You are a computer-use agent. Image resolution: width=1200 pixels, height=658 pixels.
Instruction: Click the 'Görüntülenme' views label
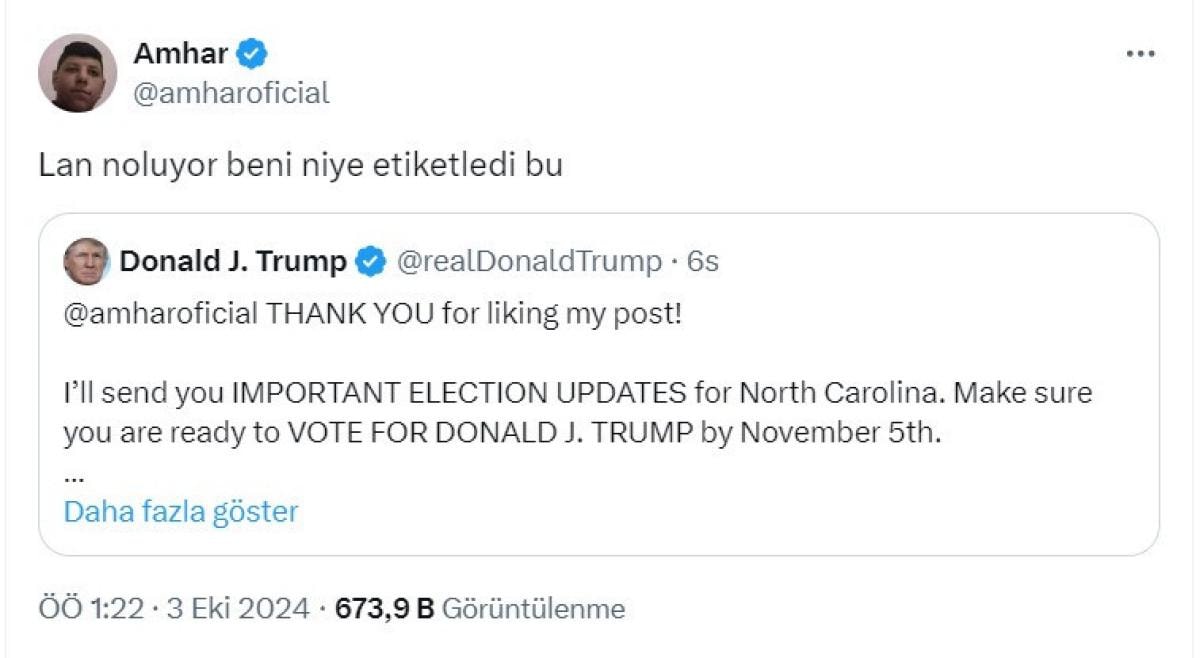(x=533, y=608)
